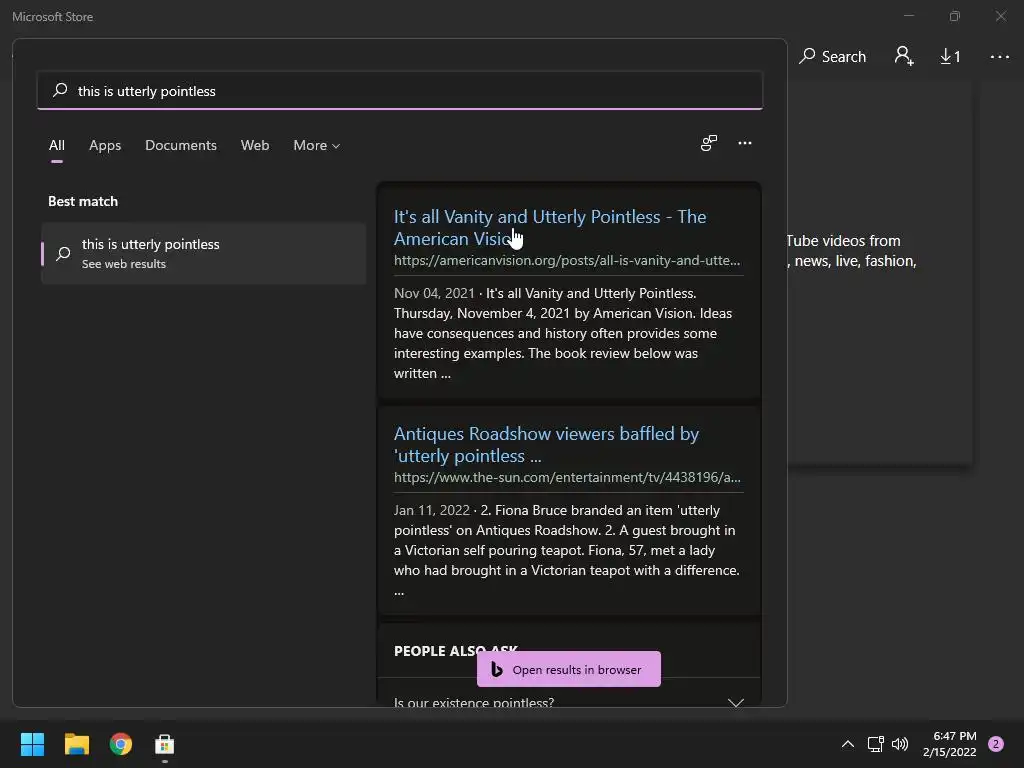Click the search icon beside best match
This screenshot has height=768, width=1024.
(x=63, y=253)
